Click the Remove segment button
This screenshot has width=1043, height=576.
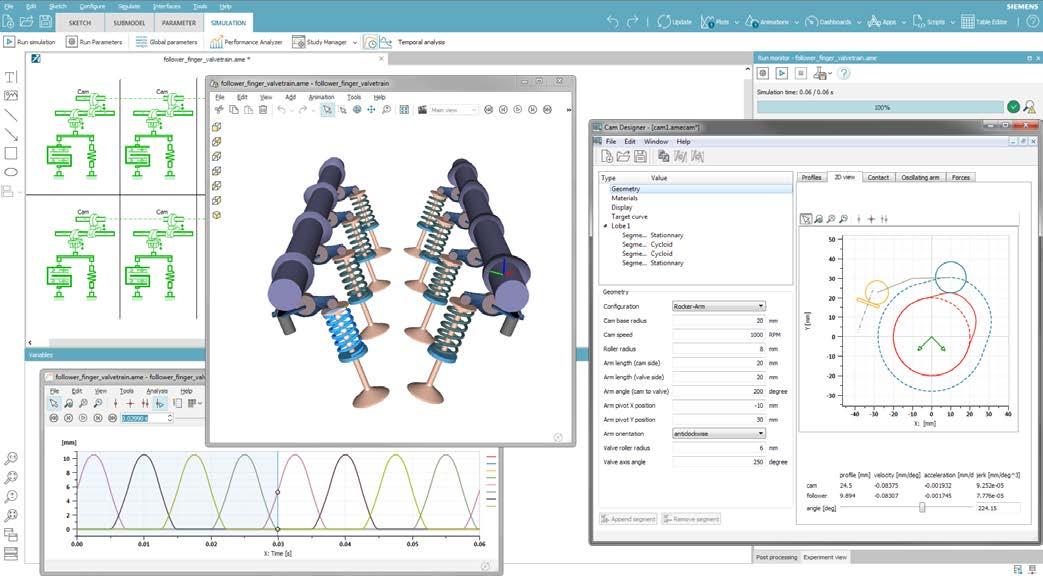[x=691, y=519]
